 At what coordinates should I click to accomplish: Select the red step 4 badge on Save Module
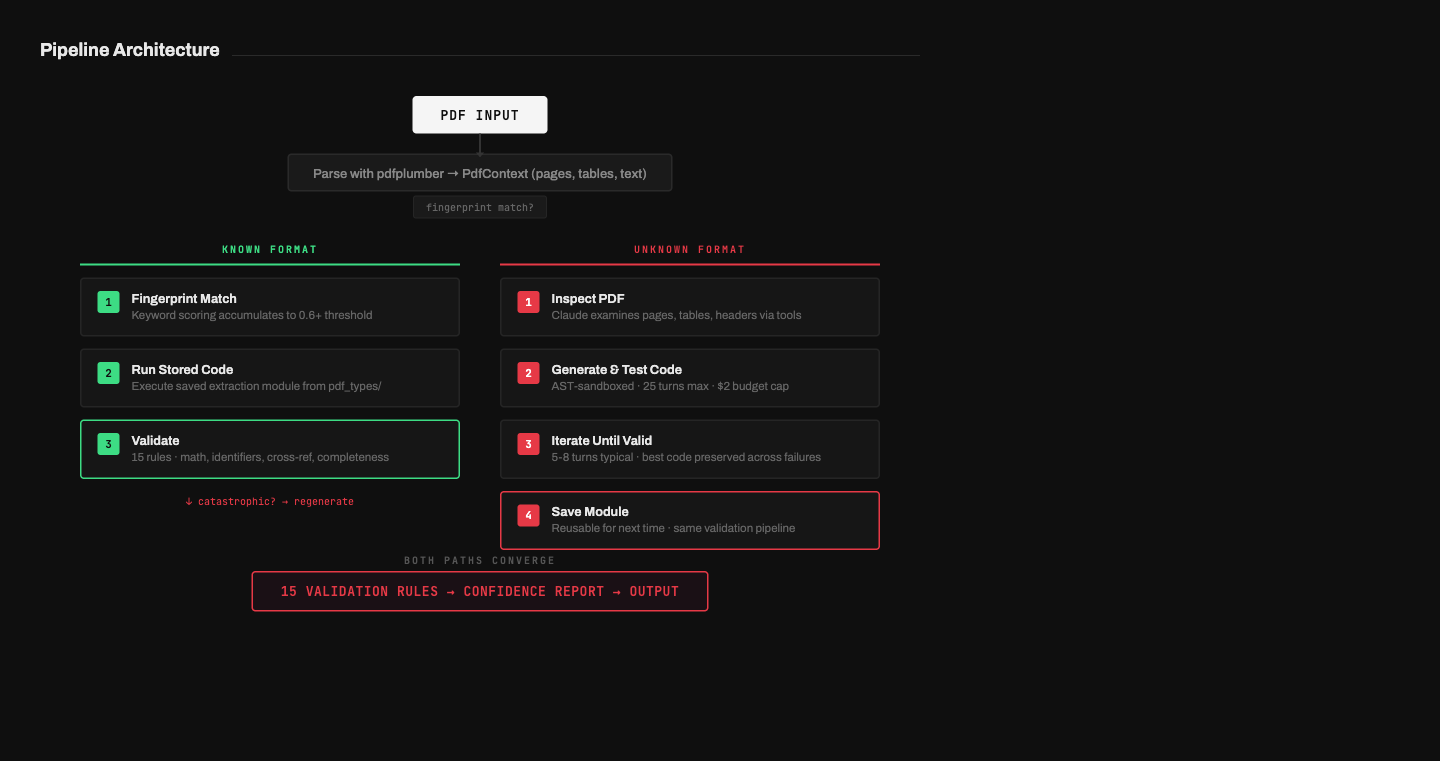528,514
